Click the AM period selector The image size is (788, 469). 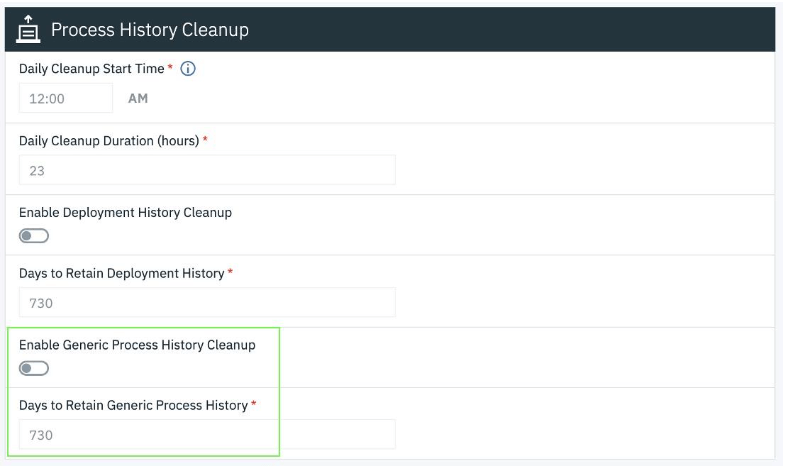pyautogui.click(x=138, y=99)
